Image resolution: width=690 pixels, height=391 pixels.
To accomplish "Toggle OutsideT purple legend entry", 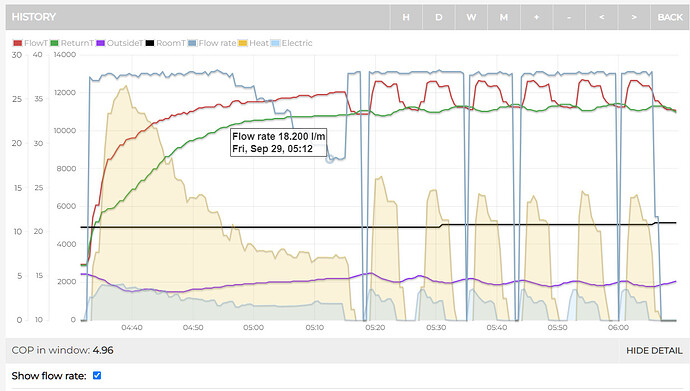I will (120, 43).
